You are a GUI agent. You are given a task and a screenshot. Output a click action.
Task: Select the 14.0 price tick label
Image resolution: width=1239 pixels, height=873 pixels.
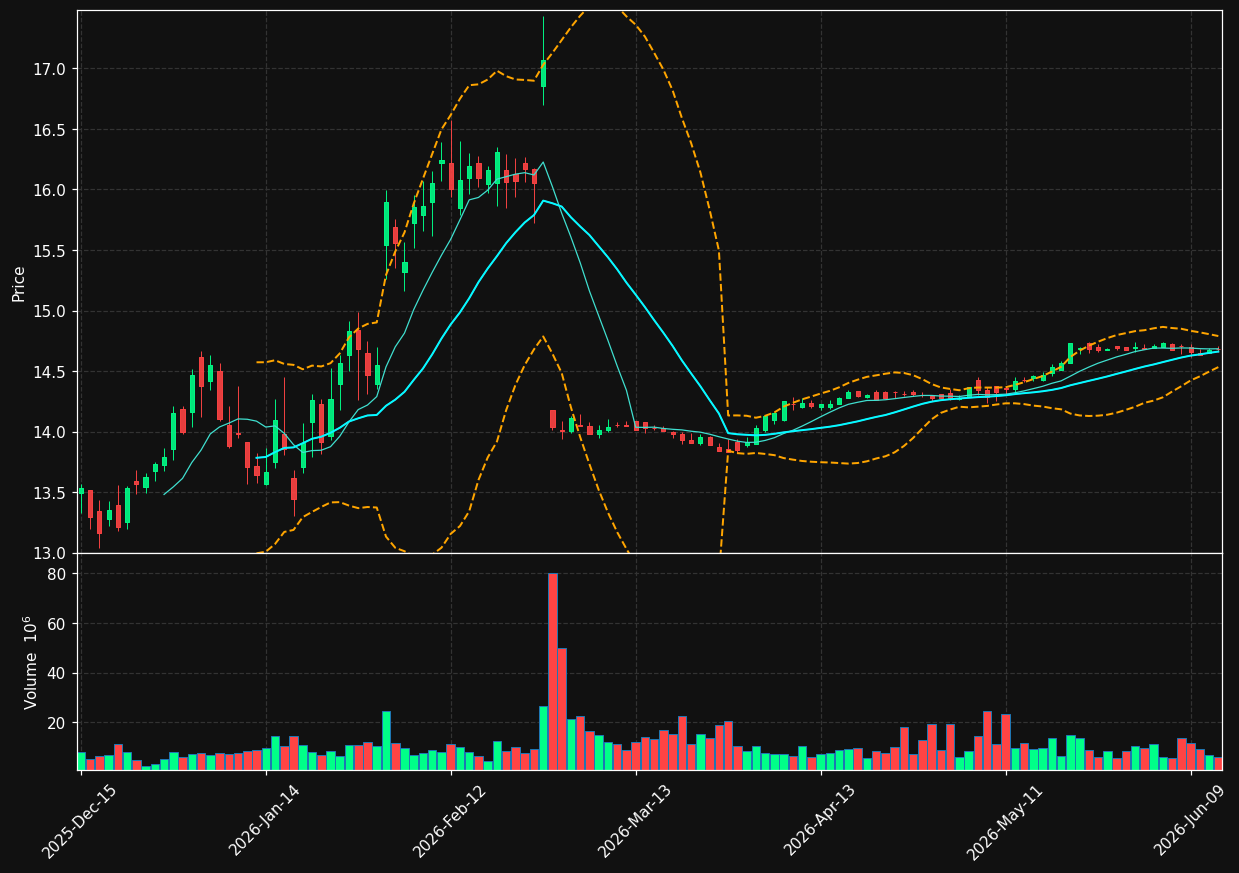[x=51, y=432]
